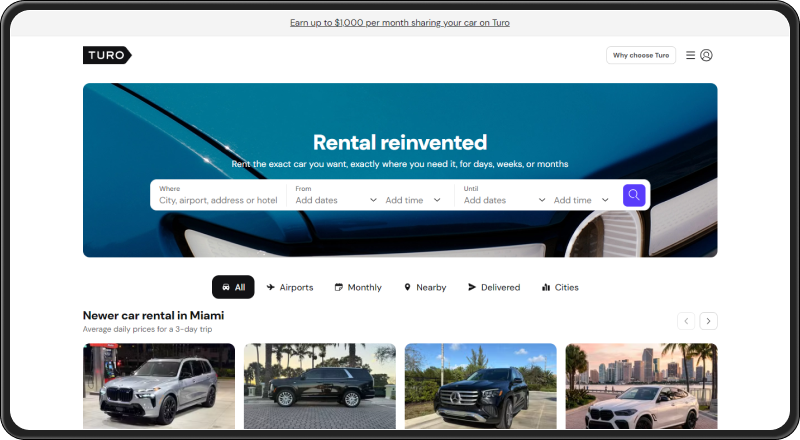Open the 'Earn up to $1,000' link
The image size is (800, 440).
click(x=400, y=22)
